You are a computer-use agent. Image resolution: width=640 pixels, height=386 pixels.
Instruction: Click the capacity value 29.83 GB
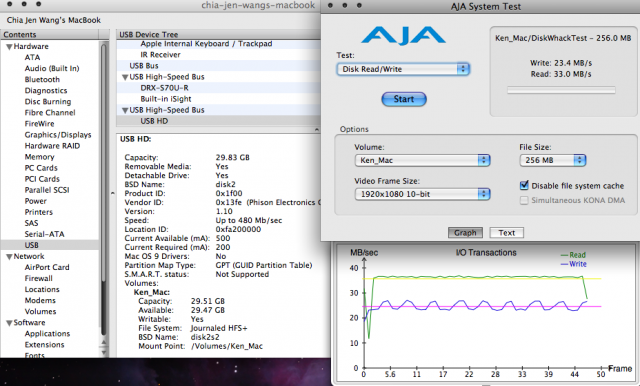pyautogui.click(x=232, y=158)
